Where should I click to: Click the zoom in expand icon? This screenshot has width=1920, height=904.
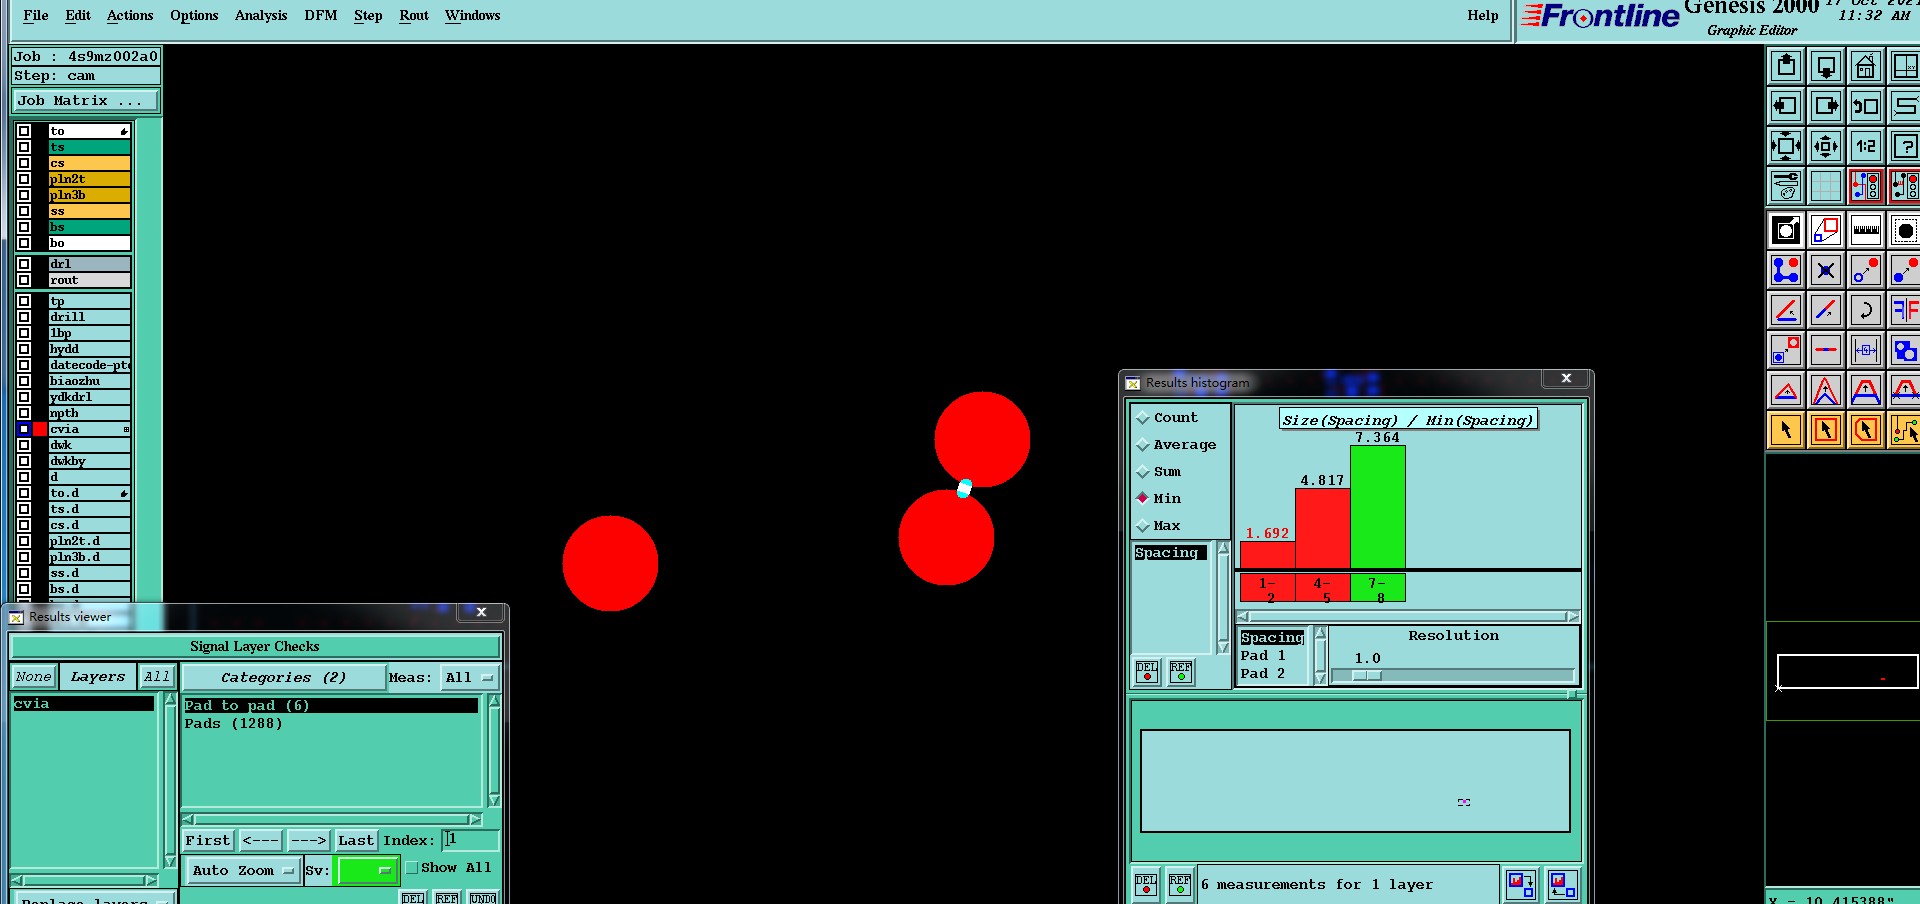coord(1786,146)
